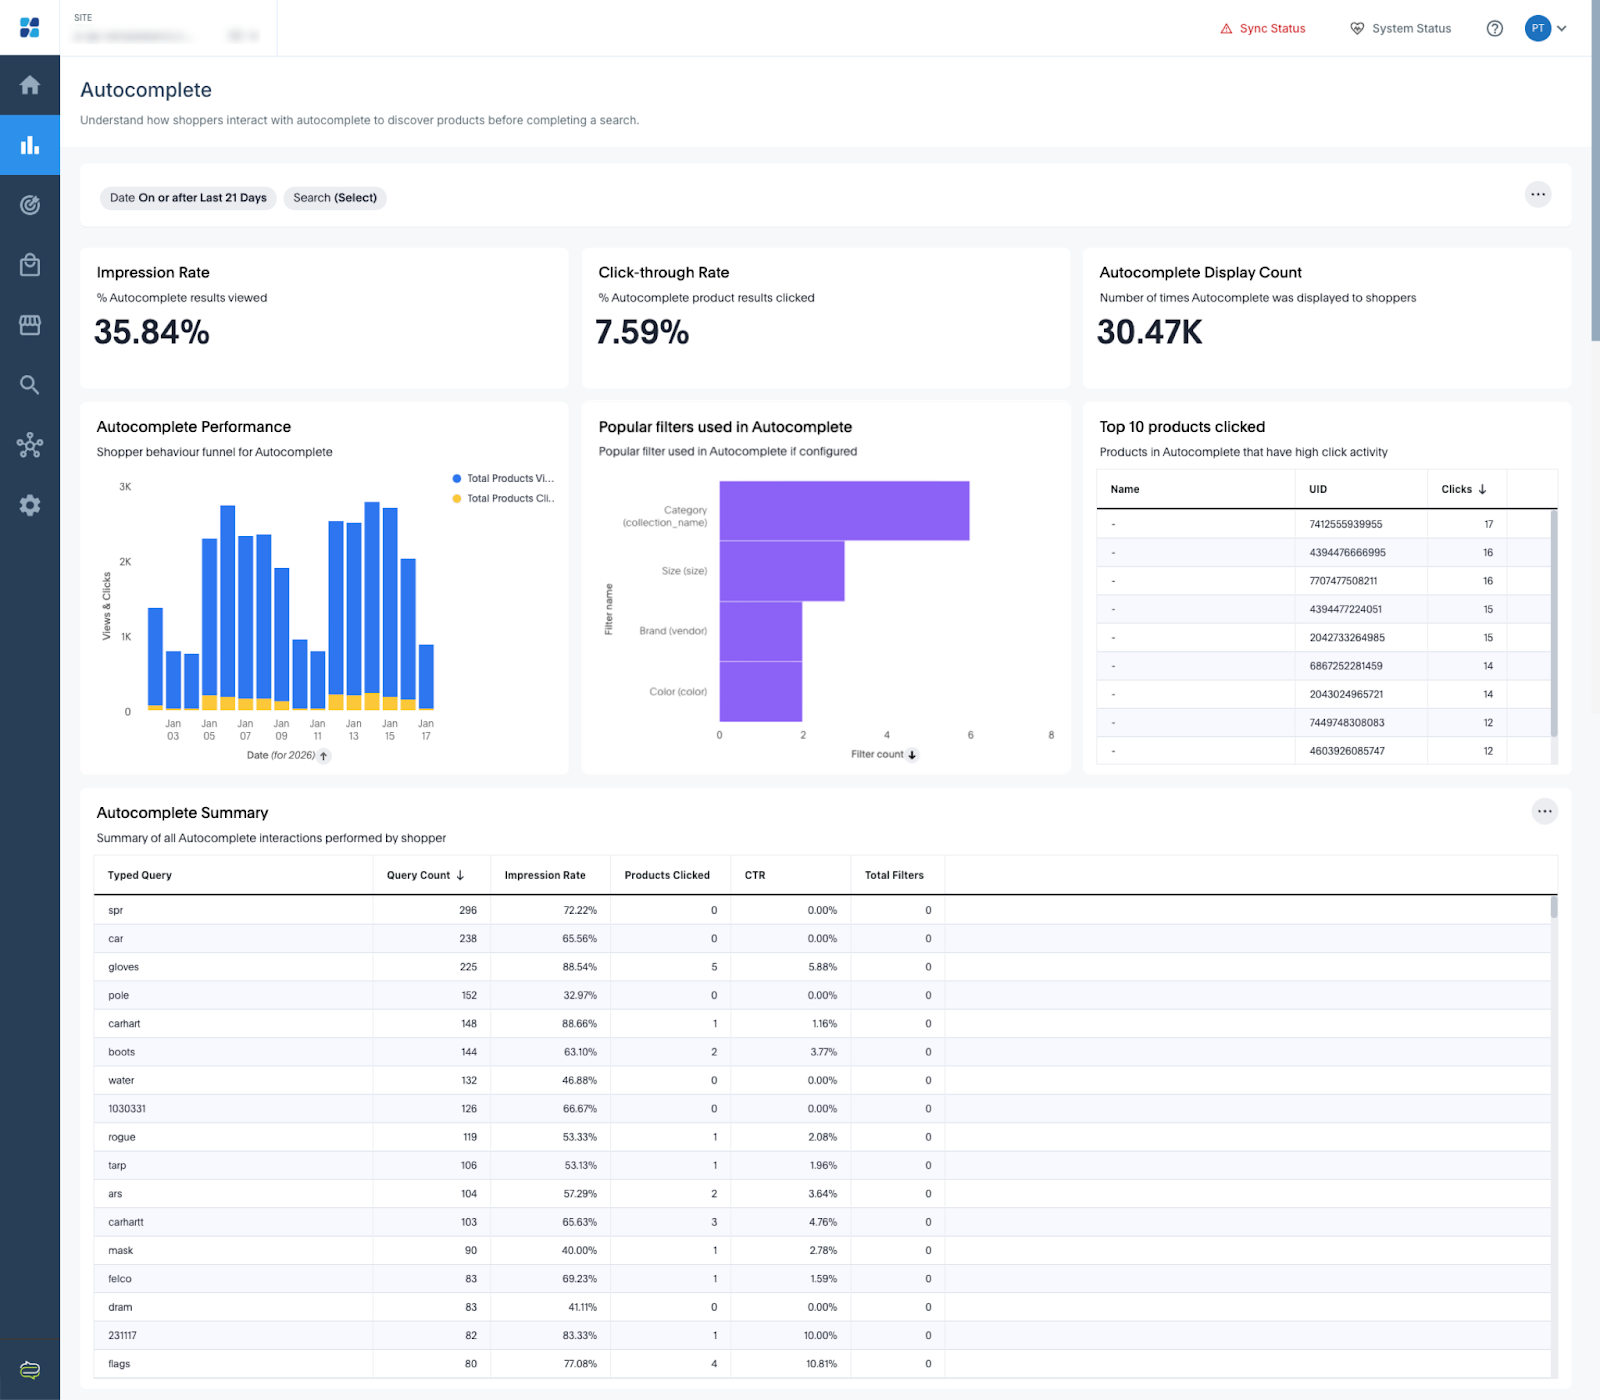Image resolution: width=1600 pixels, height=1400 pixels.
Task: Select the Analytics bar chart icon
Action: click(x=30, y=145)
